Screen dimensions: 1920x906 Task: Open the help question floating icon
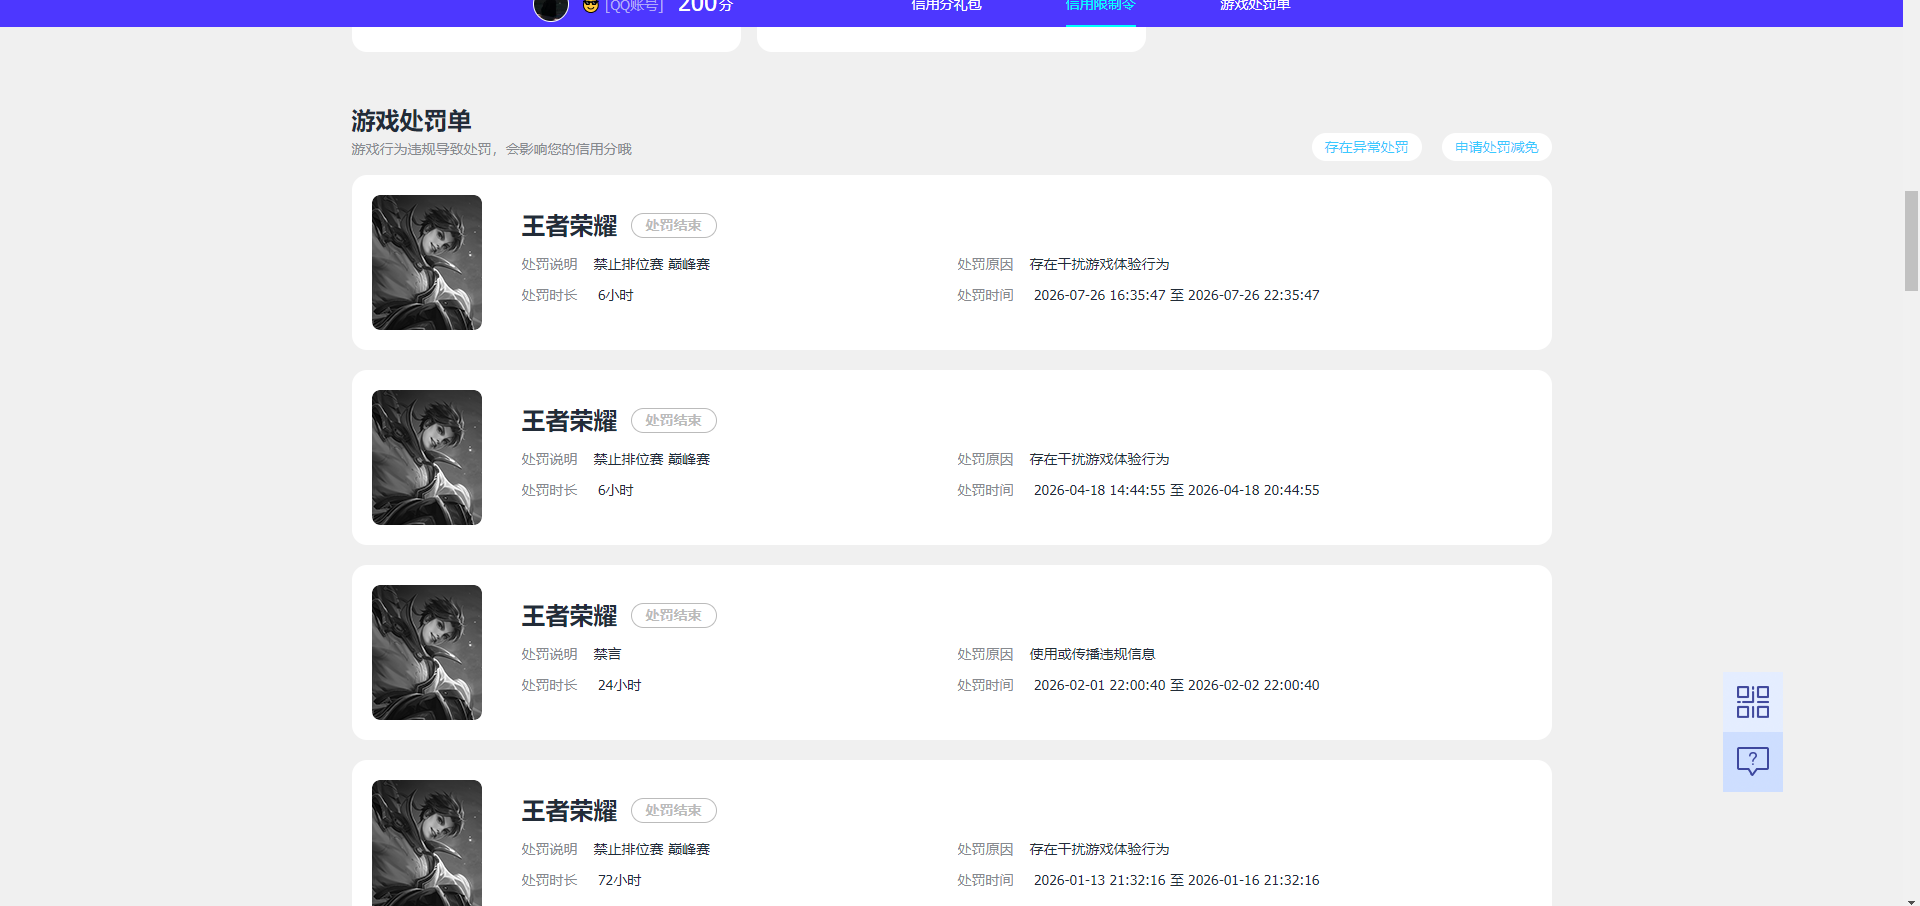(1752, 762)
